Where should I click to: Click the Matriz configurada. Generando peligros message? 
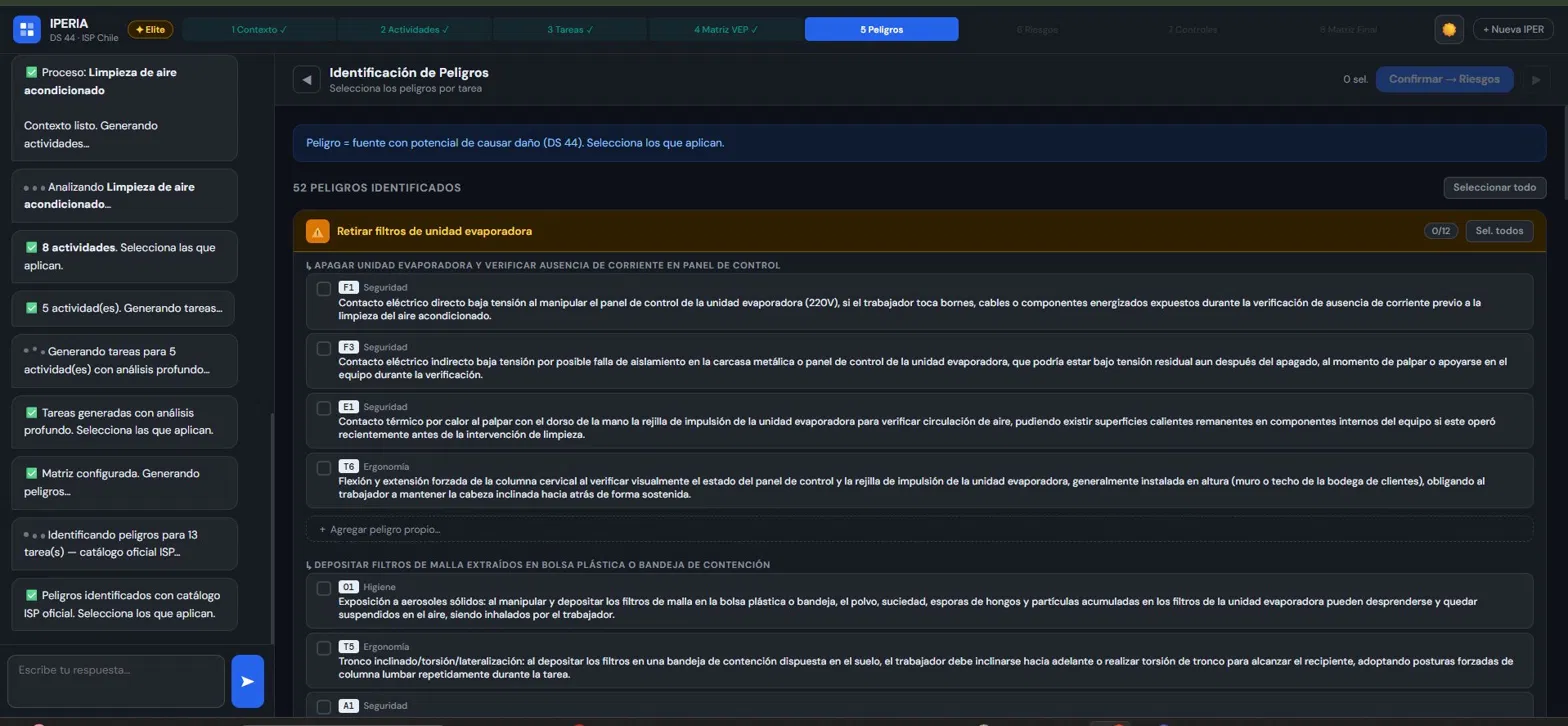click(x=124, y=482)
